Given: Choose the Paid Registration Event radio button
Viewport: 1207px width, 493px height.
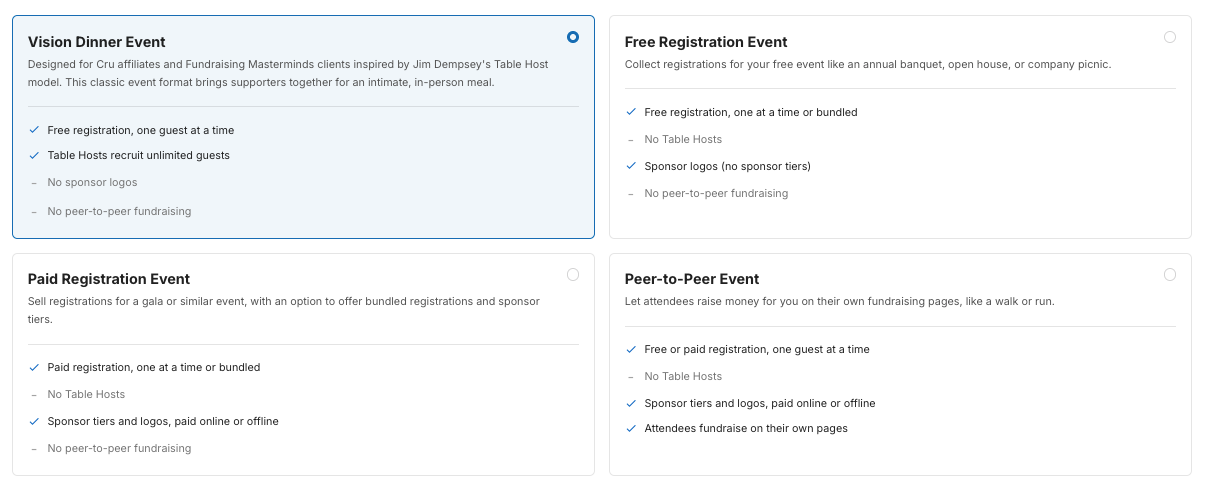Looking at the screenshot, I should point(573,274).
